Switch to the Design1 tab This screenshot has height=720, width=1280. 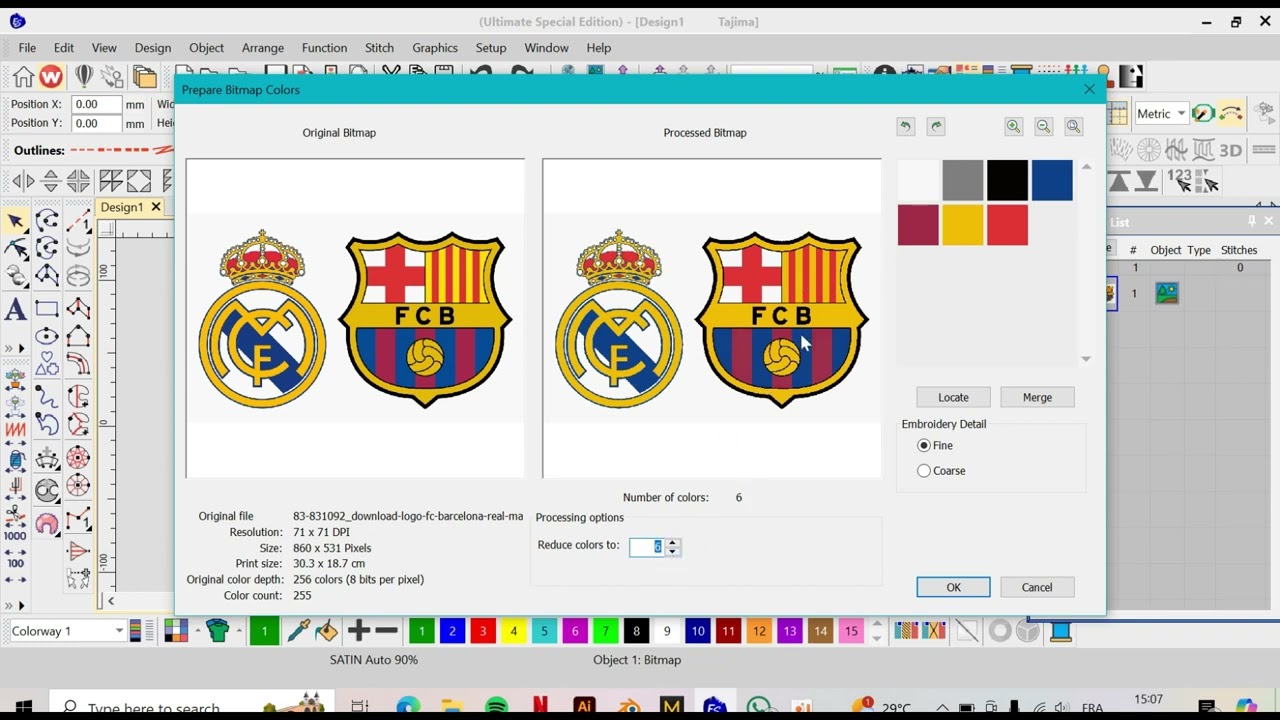coord(122,207)
